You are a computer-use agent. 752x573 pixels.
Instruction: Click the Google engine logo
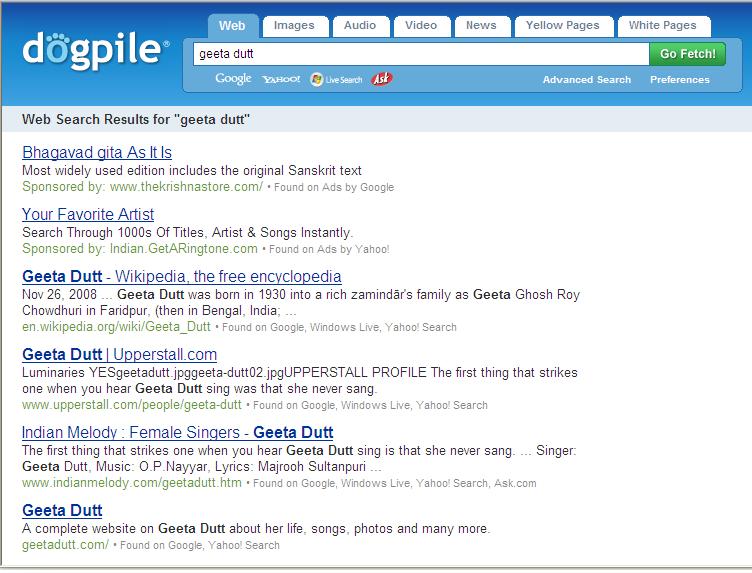pos(233,79)
